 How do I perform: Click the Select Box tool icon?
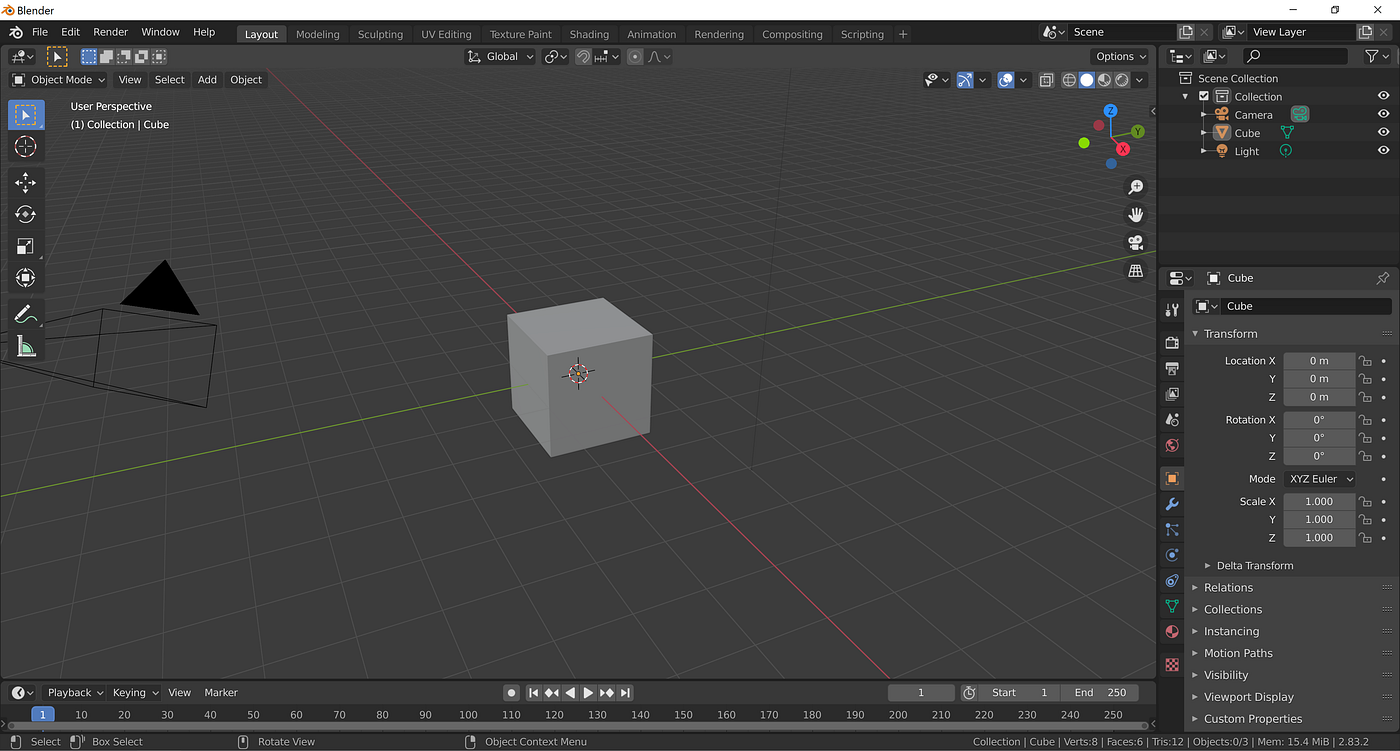click(26, 115)
